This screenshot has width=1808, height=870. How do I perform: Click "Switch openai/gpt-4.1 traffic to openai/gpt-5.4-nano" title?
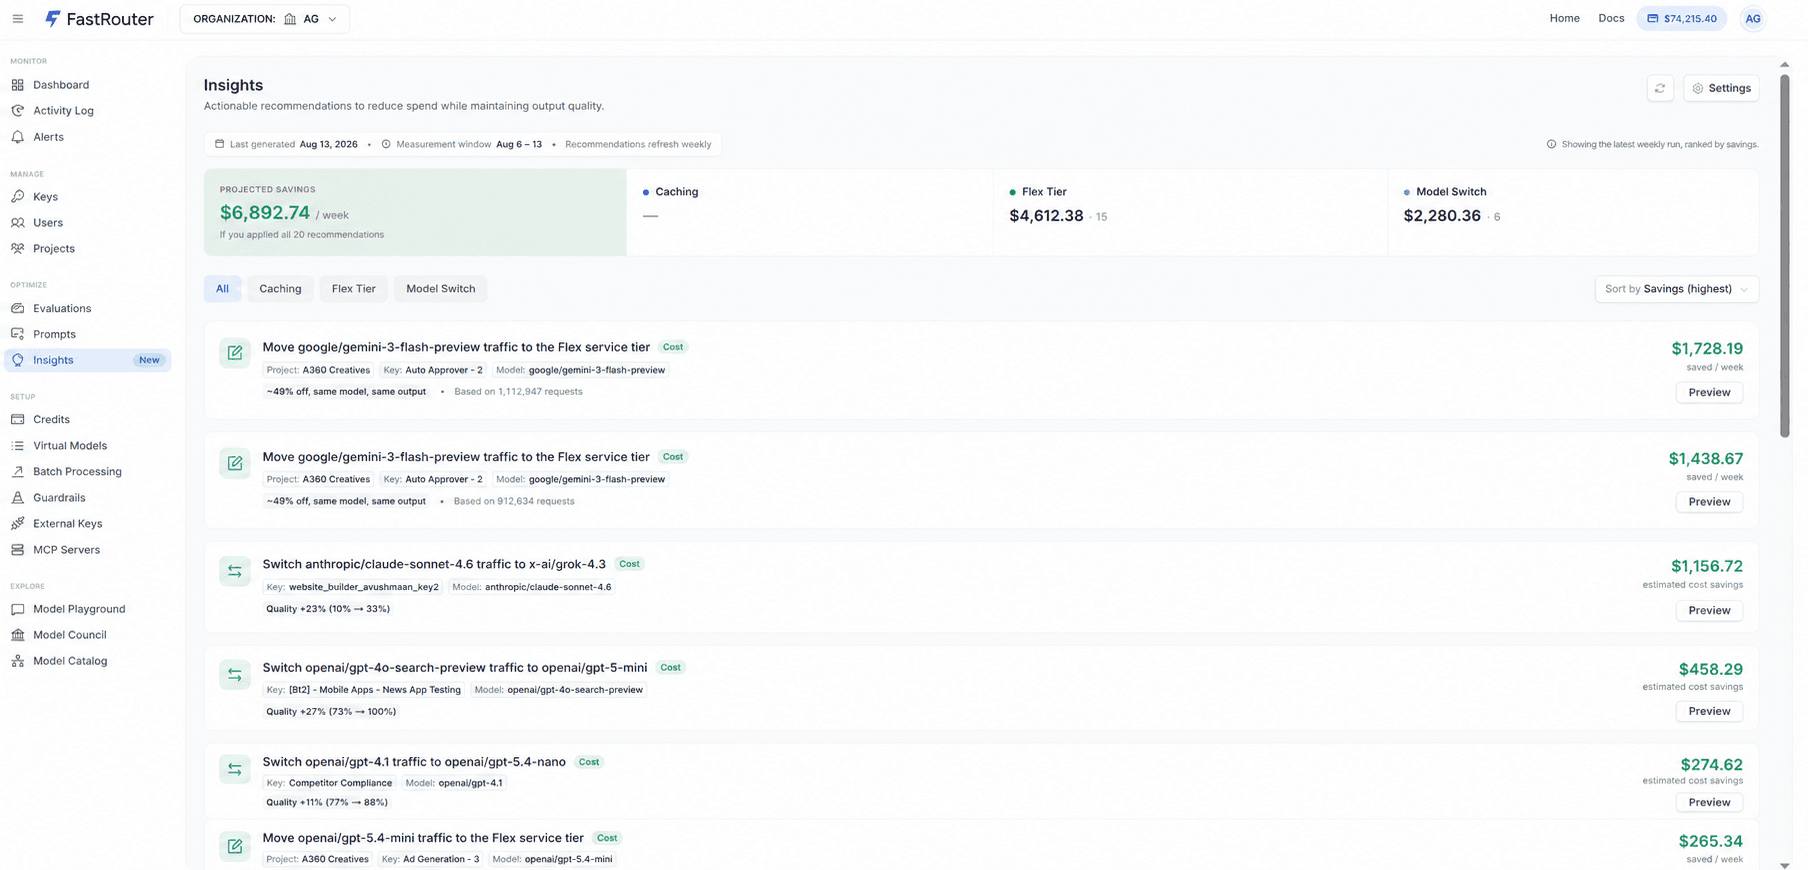[x=414, y=762]
